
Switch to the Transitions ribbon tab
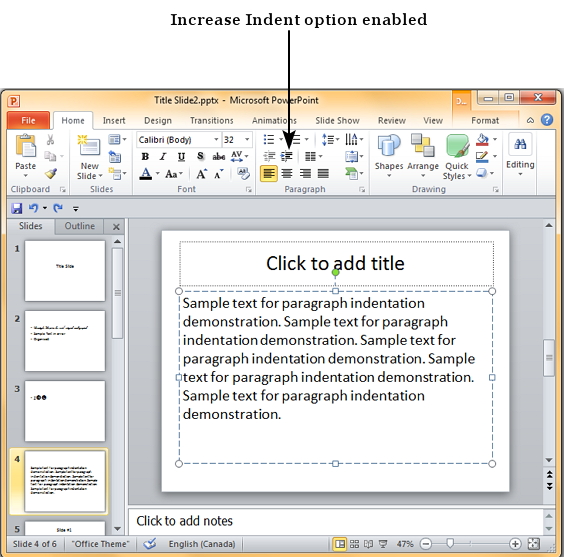coord(212,120)
